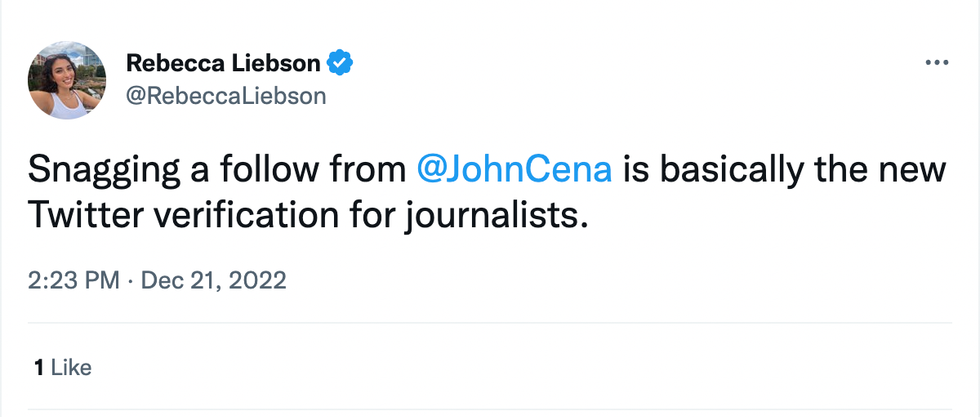The height and width of the screenshot is (417, 980).
Task: Click the 2:23 PM timestamp
Action: pos(75,281)
